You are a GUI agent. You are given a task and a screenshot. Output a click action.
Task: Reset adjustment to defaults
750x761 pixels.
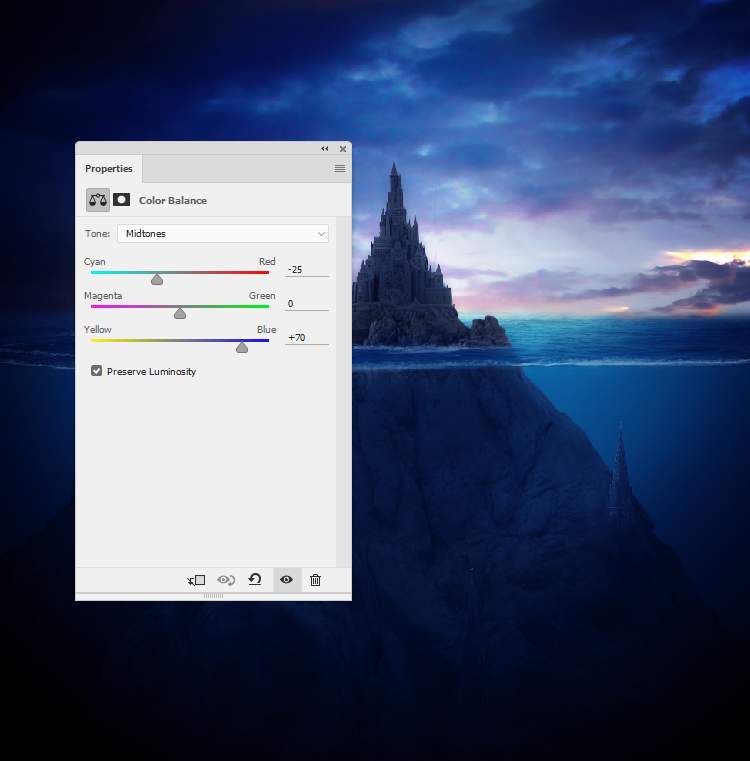[255, 579]
